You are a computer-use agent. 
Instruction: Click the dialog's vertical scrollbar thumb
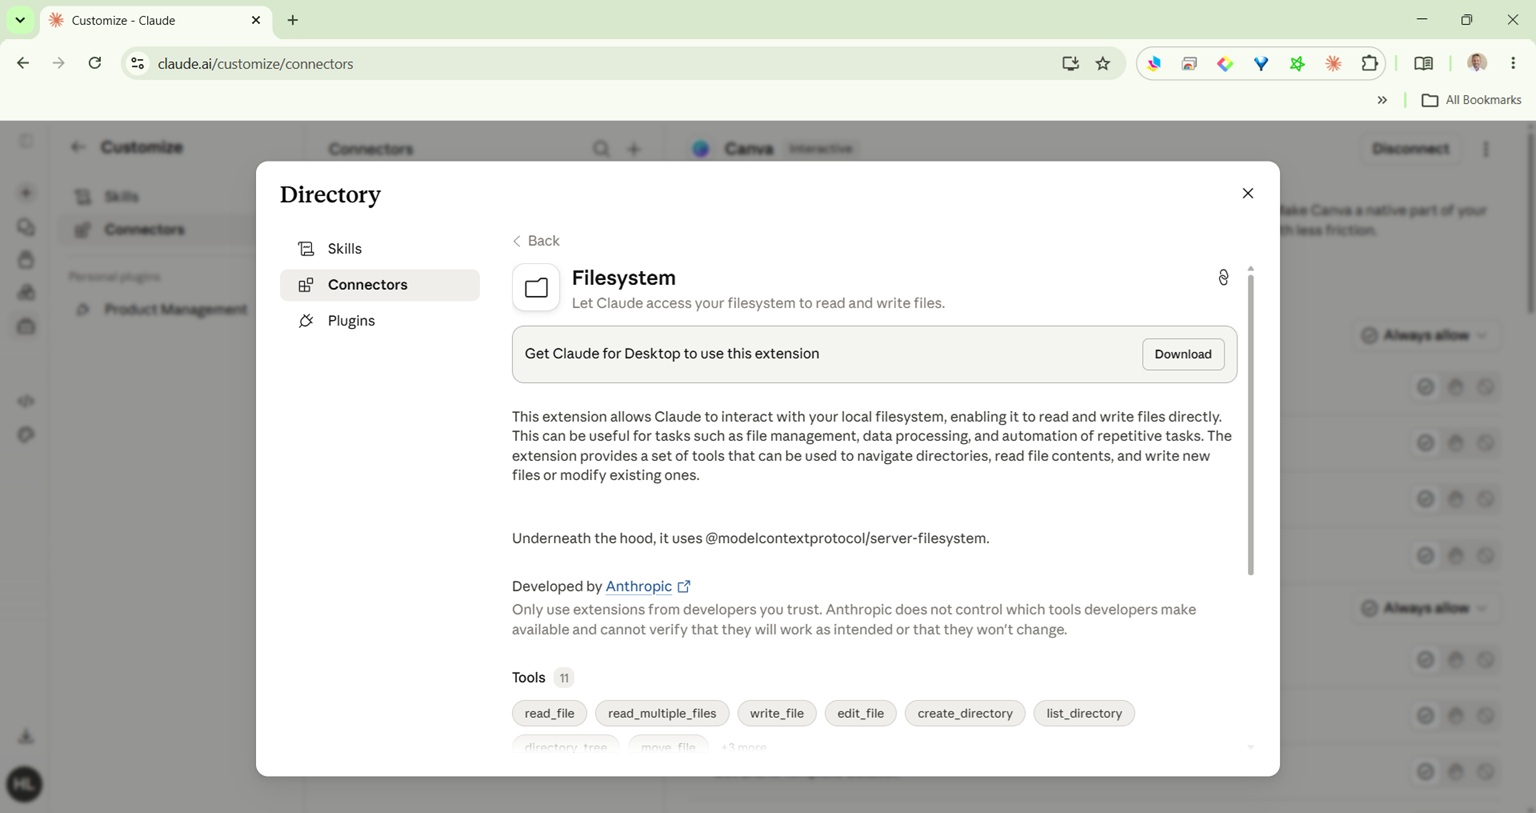click(1250, 425)
